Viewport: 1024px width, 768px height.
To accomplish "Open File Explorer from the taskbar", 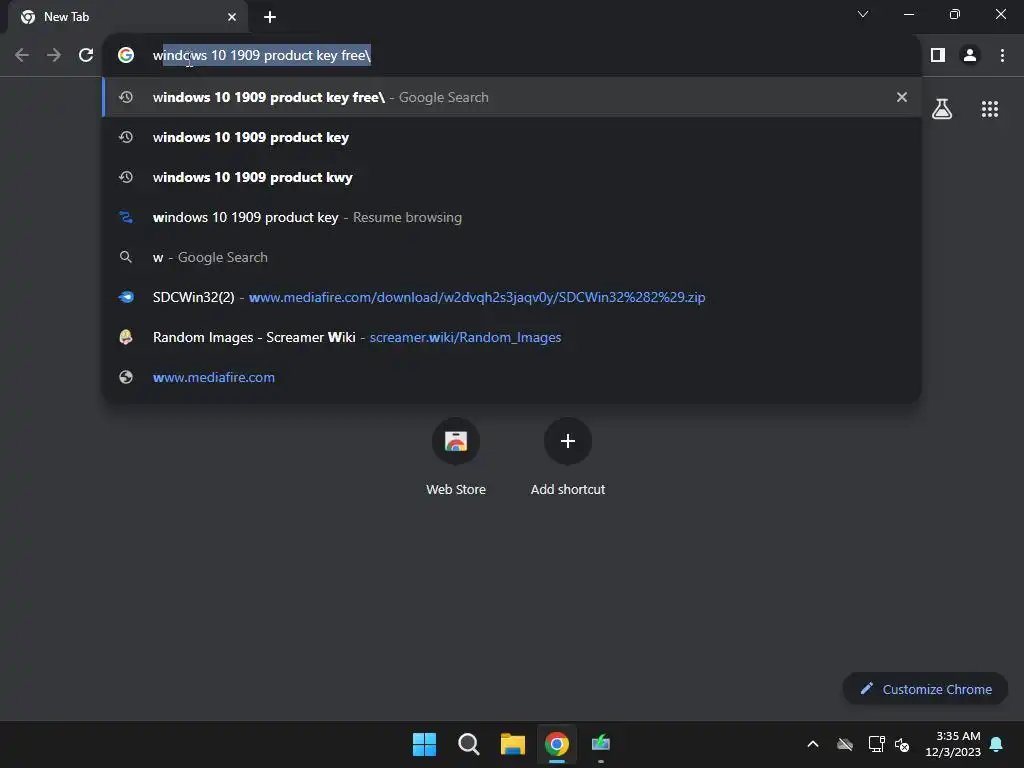I will click(x=513, y=744).
